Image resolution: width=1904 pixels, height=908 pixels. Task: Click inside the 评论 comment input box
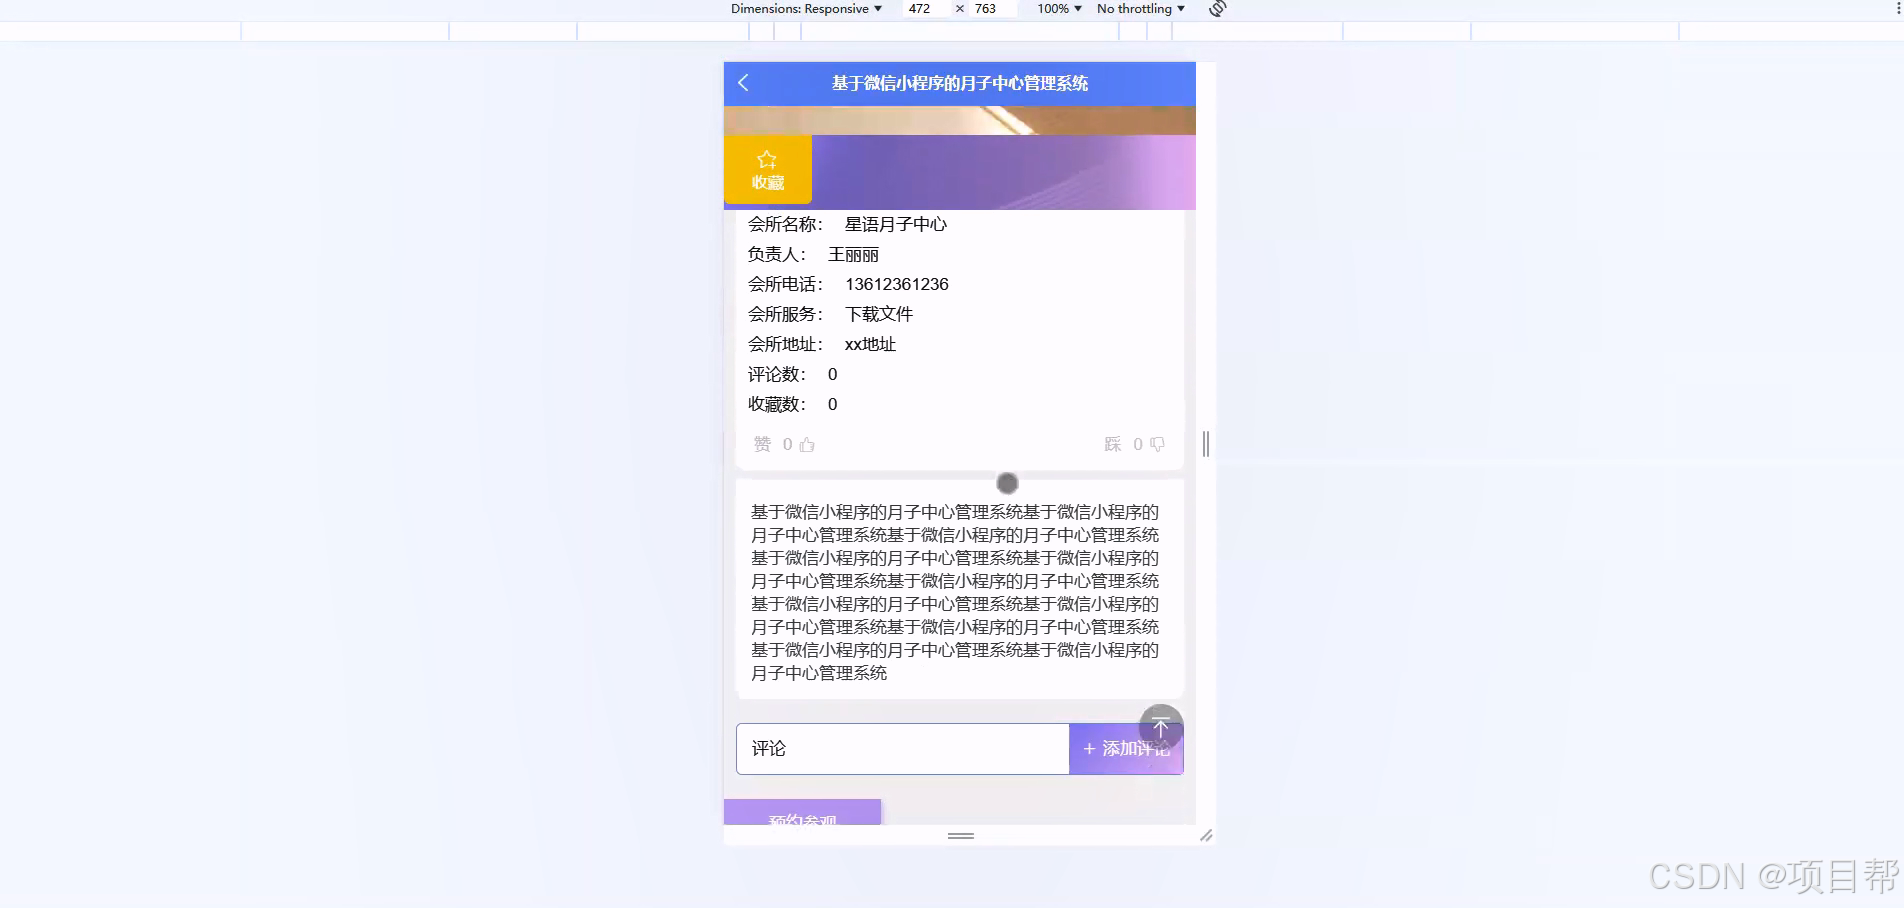(x=900, y=749)
